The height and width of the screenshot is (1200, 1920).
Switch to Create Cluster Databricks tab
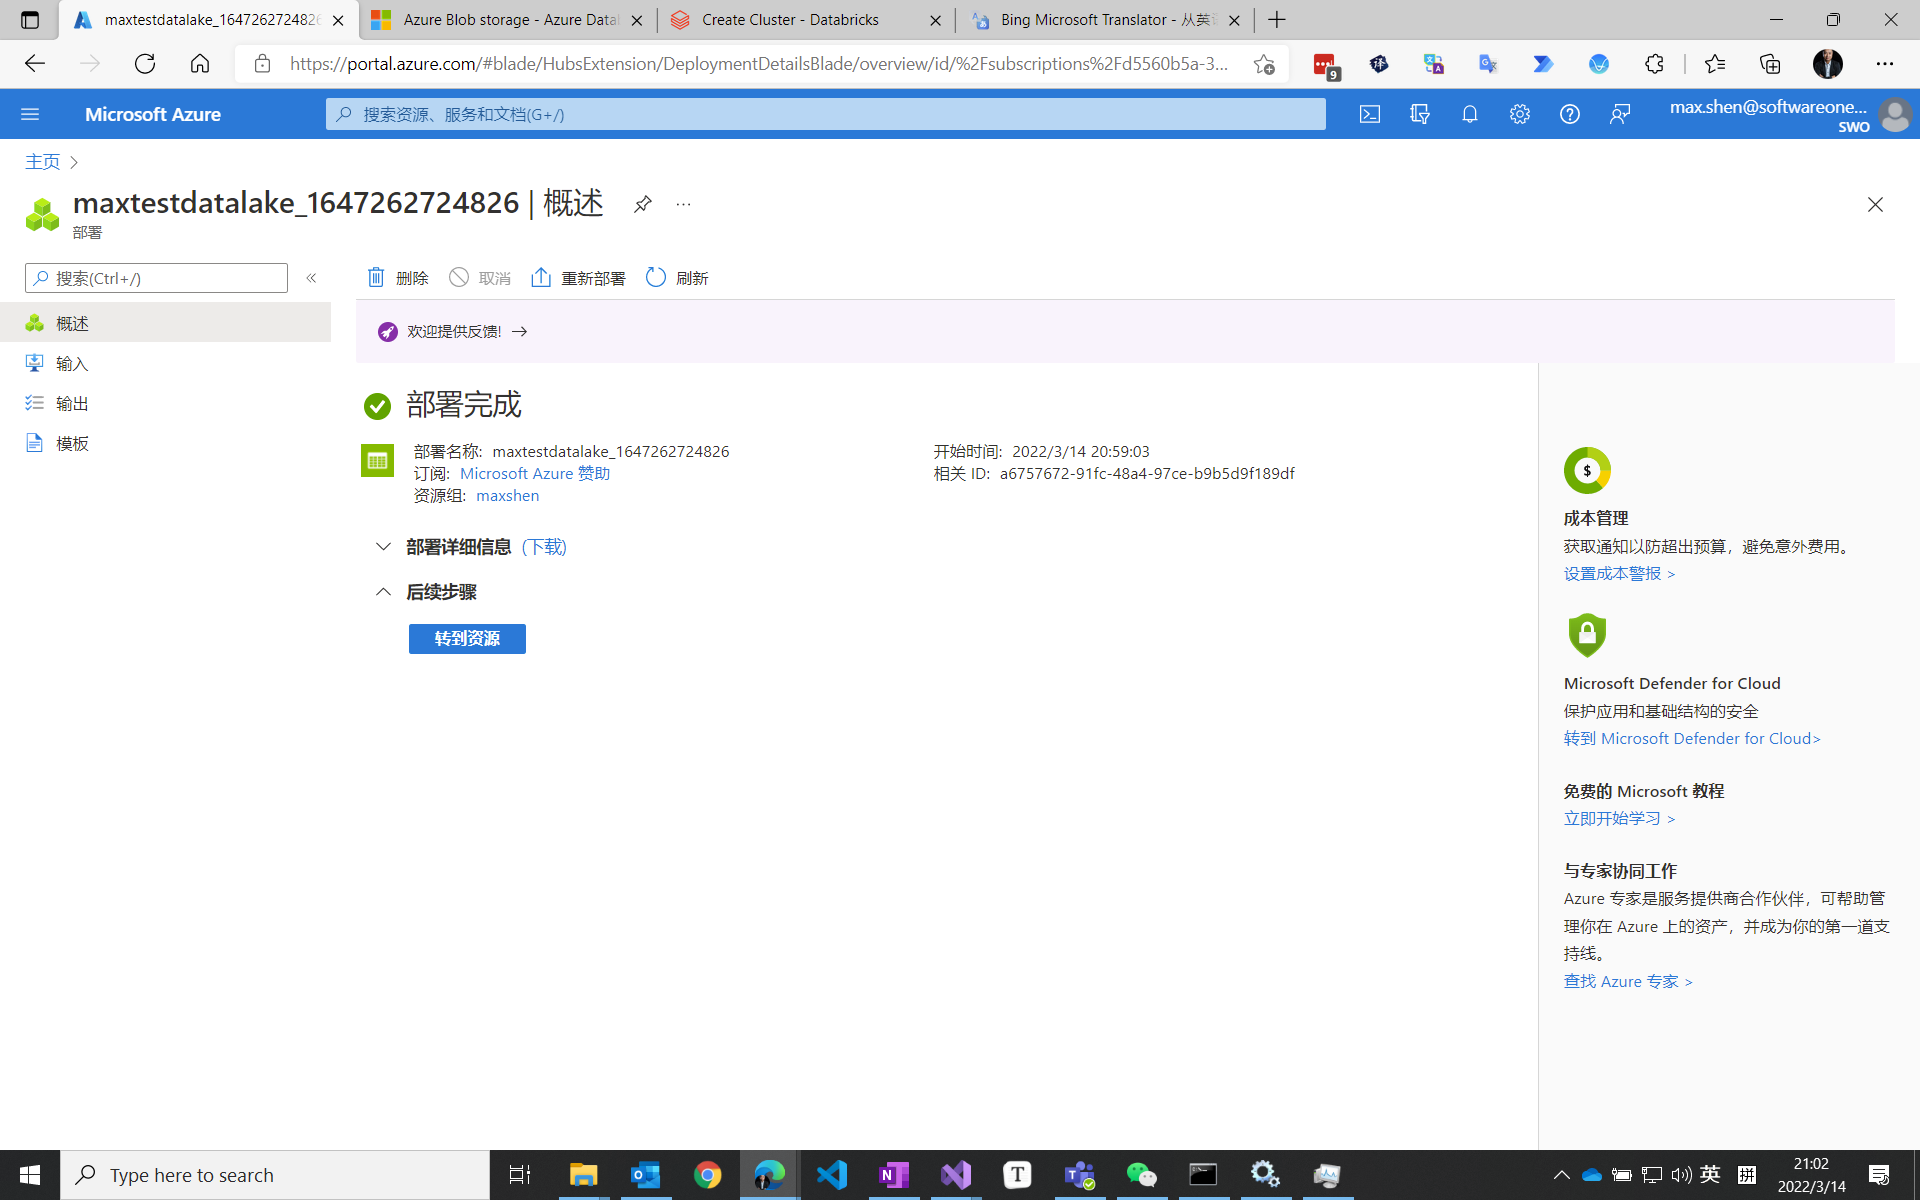789,20
